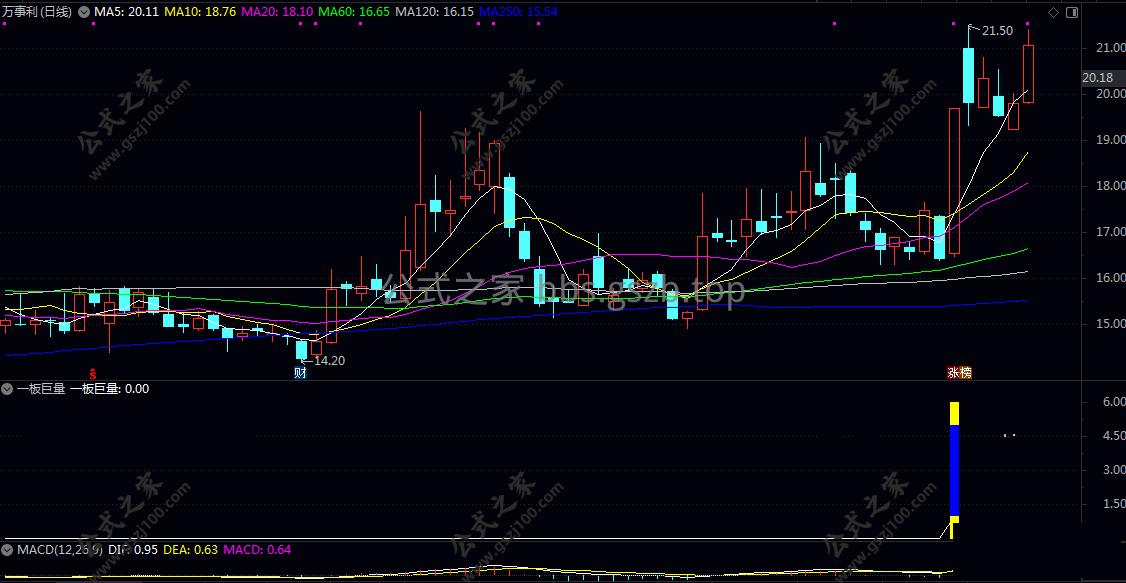Image resolution: width=1126 pixels, height=583 pixels.
Task: Click the diamond icon at chart top-right
Action: point(1053,12)
